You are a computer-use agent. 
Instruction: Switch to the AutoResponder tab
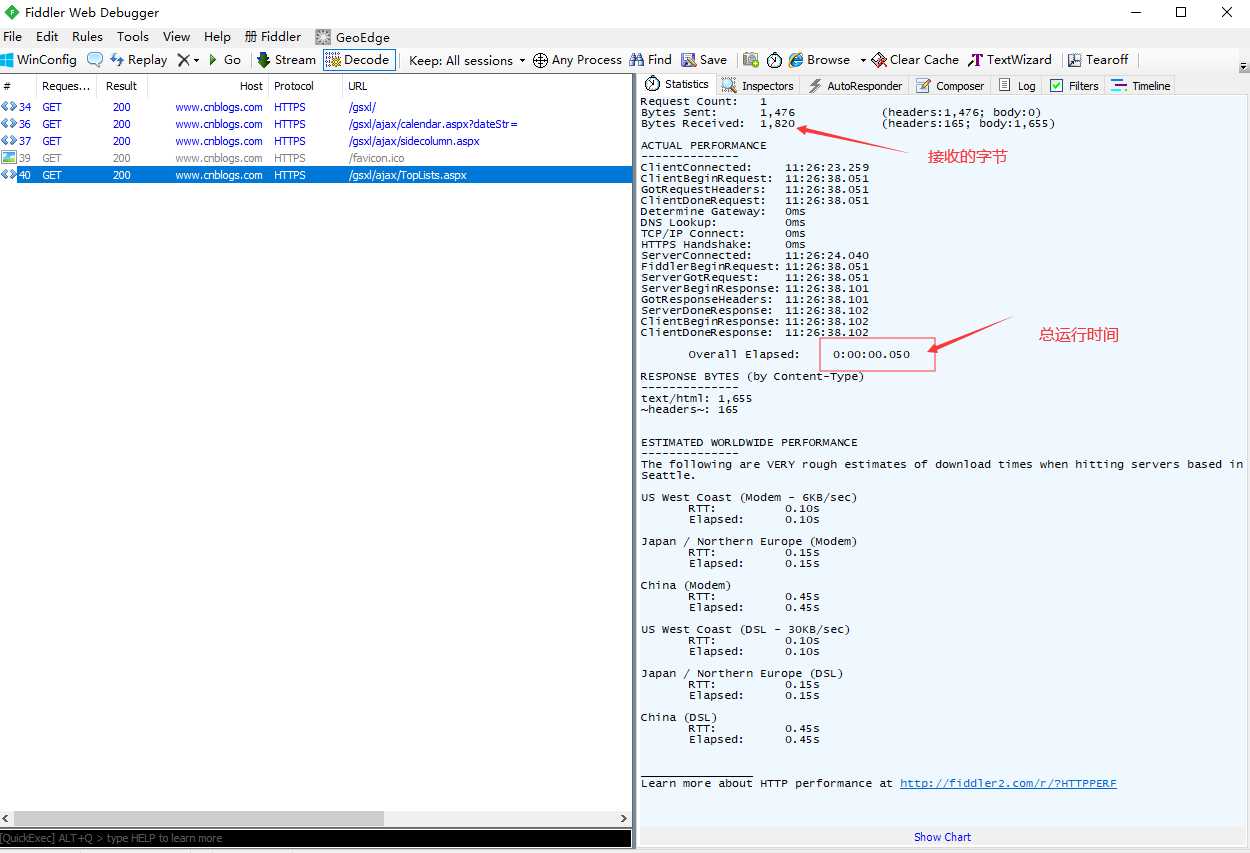point(855,86)
